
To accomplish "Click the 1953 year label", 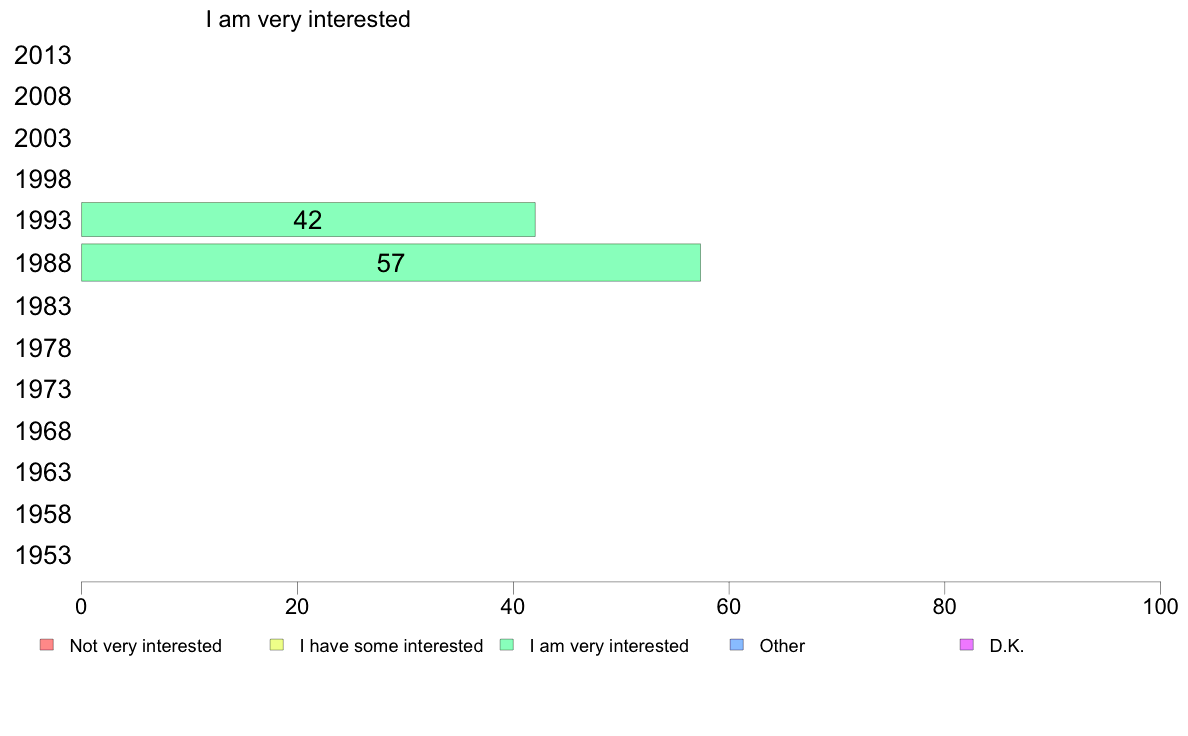I will coord(43,556).
